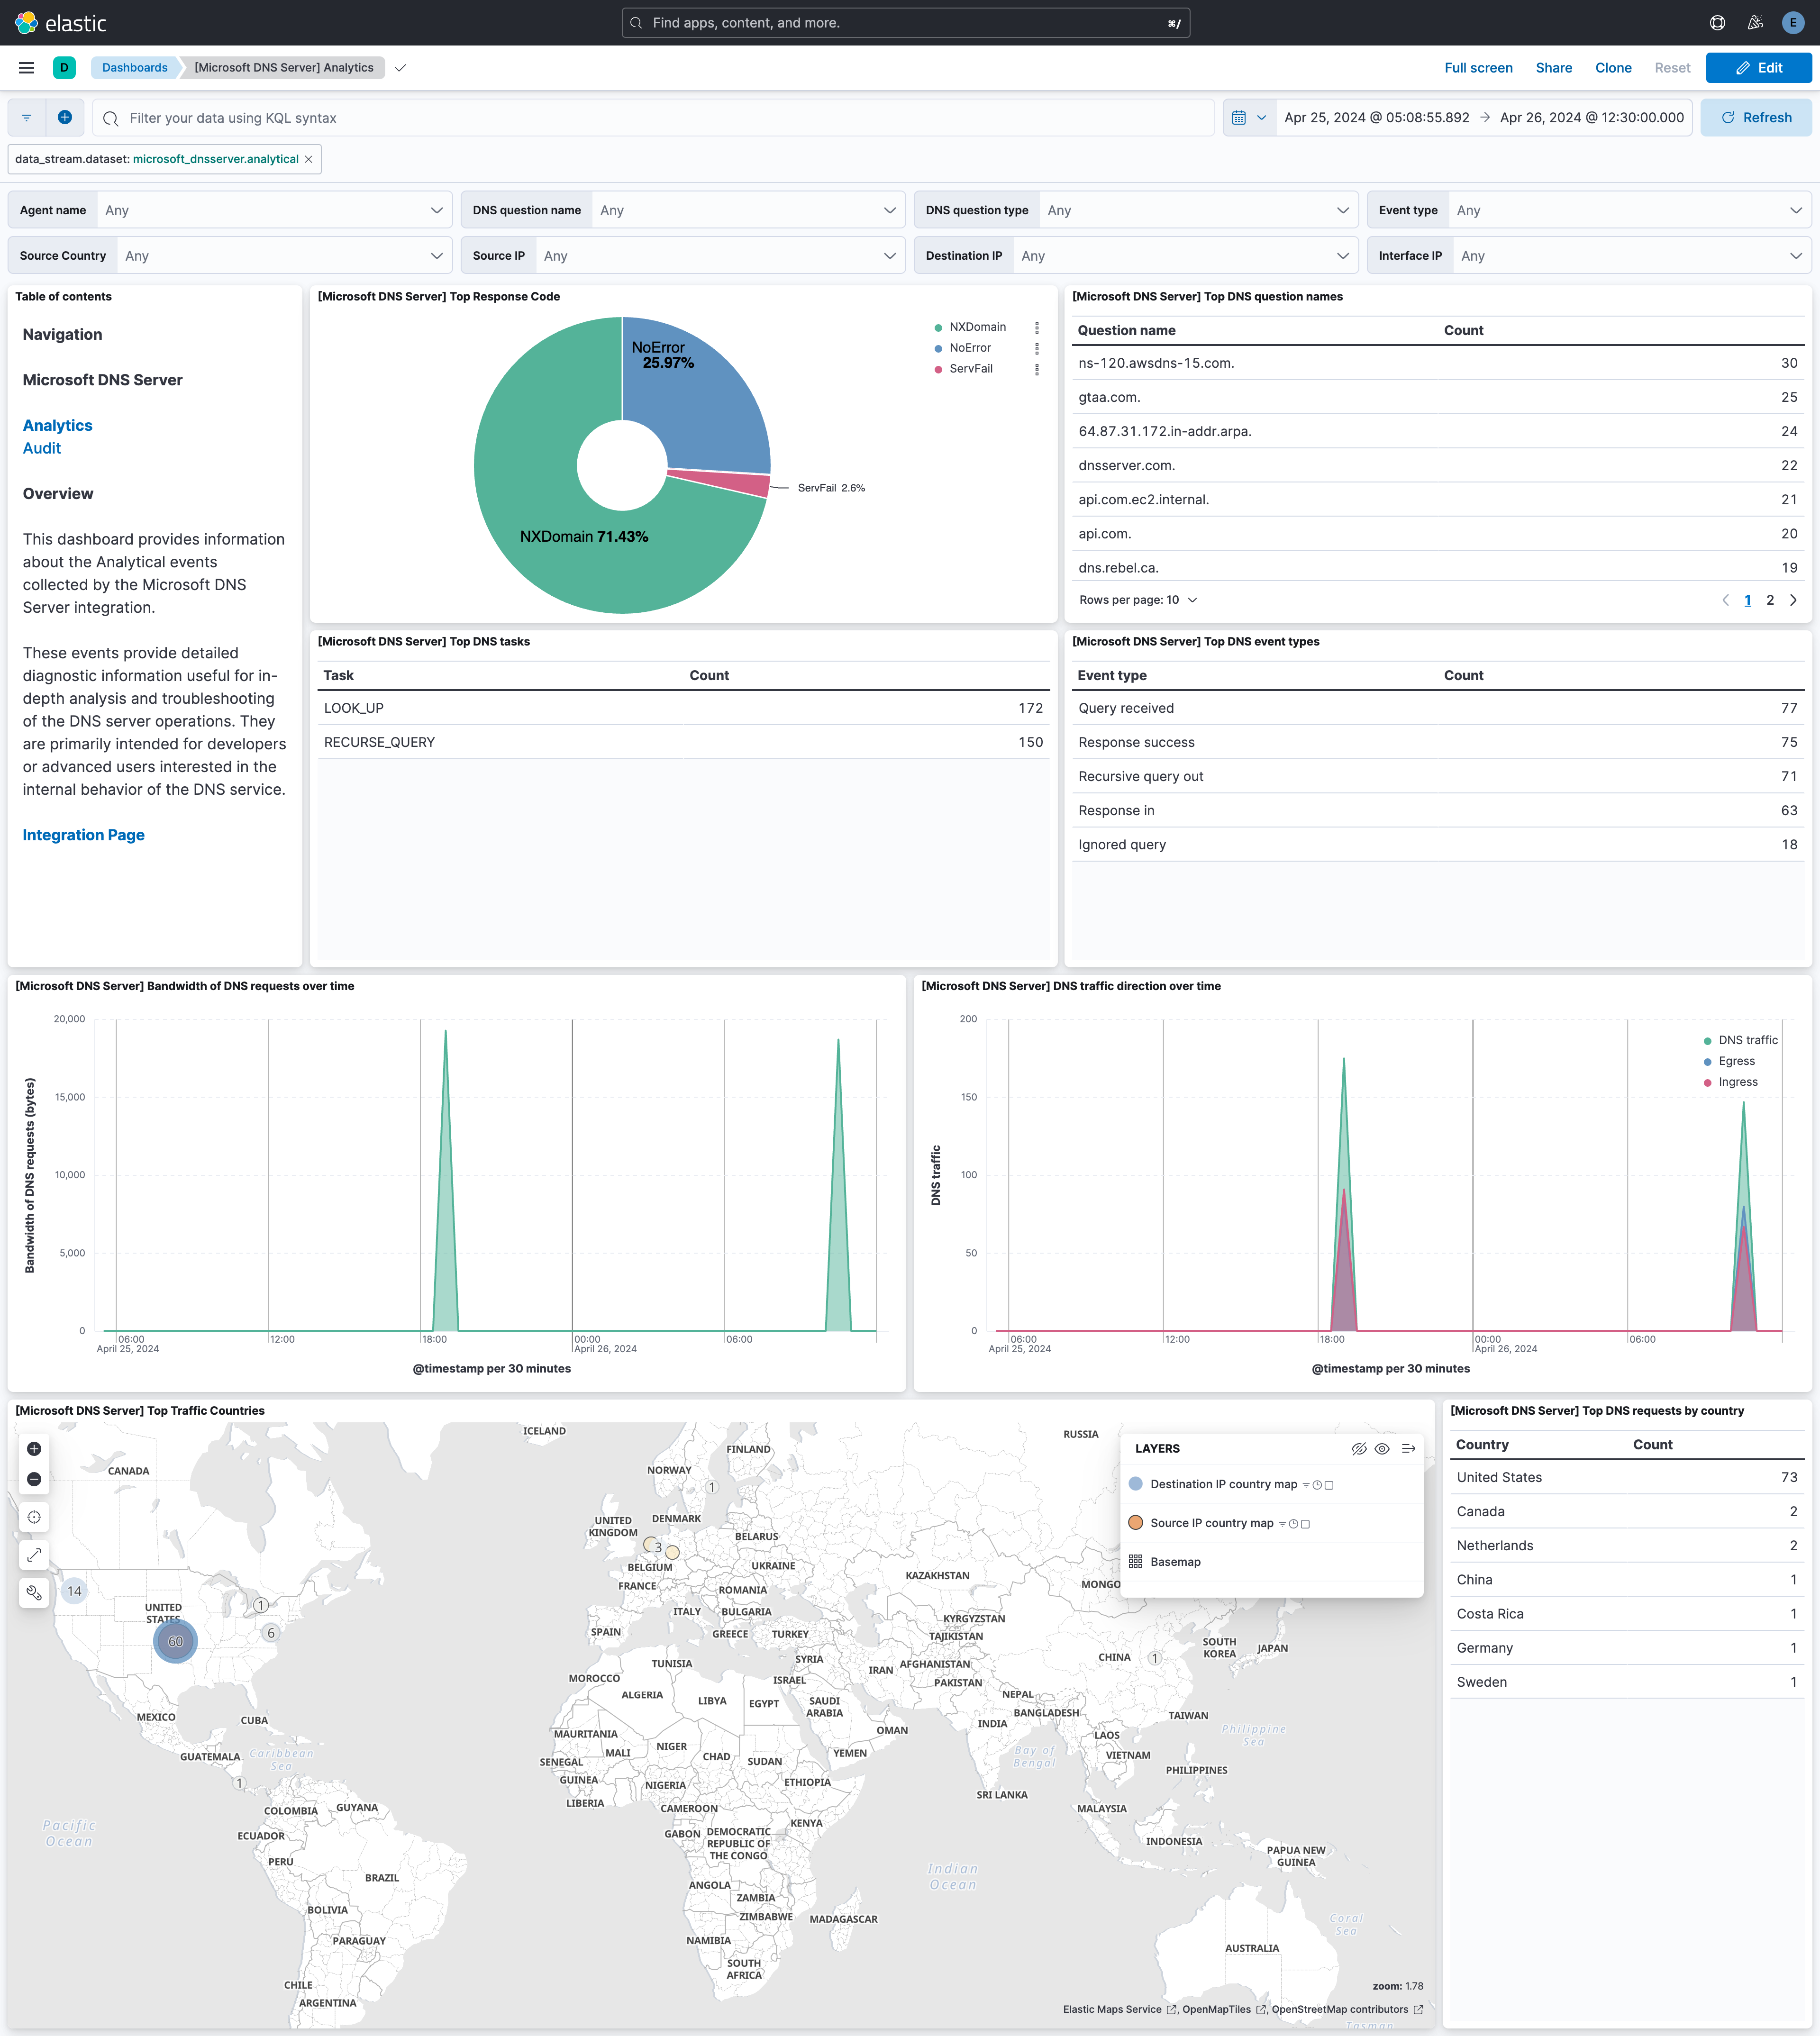
Task: Open the main navigation hamburger menu
Action: coord(26,67)
